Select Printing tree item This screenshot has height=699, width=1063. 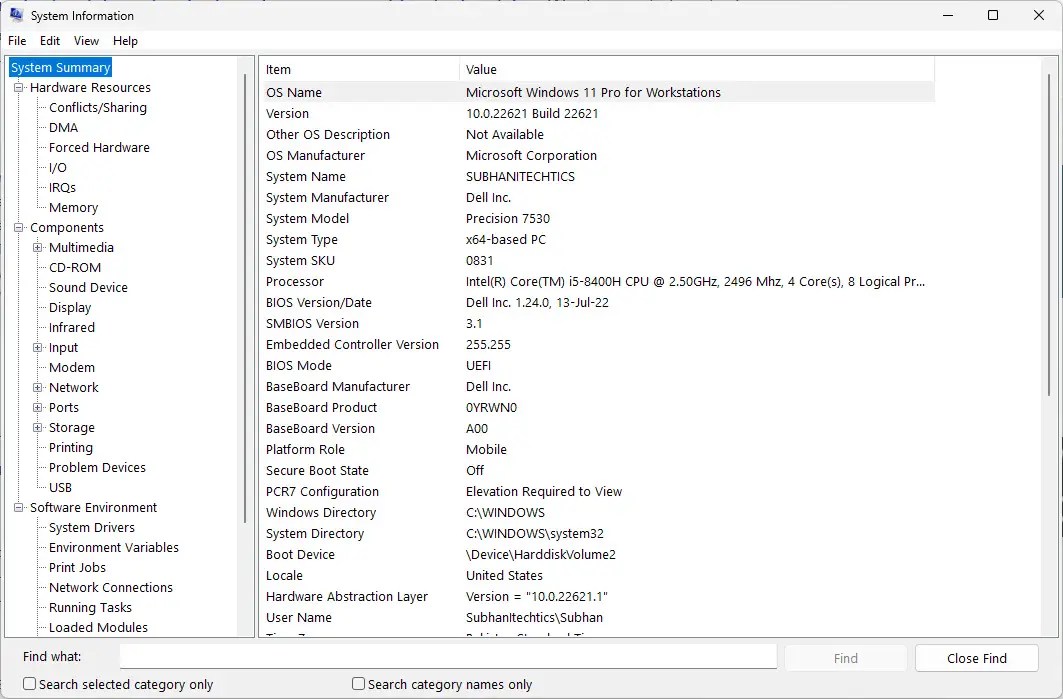(71, 447)
